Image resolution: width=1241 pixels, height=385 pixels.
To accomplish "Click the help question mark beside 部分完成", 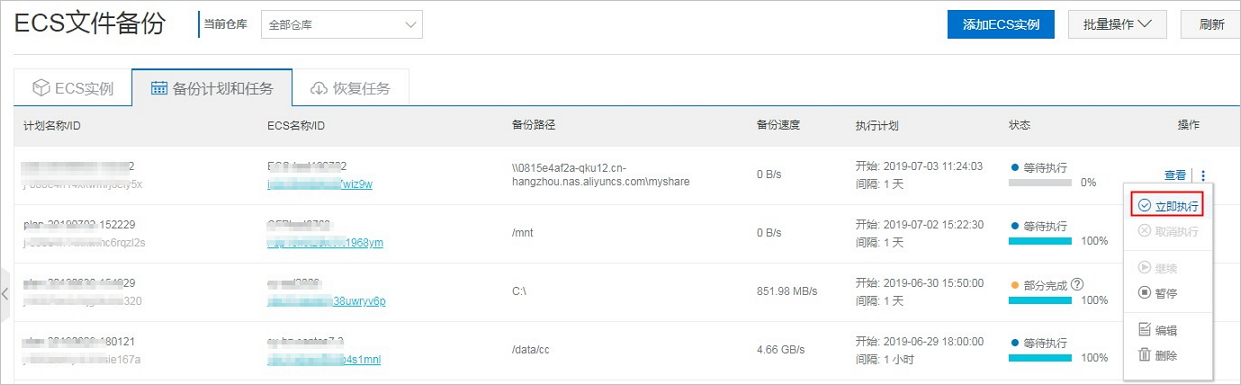I will (x=1077, y=284).
